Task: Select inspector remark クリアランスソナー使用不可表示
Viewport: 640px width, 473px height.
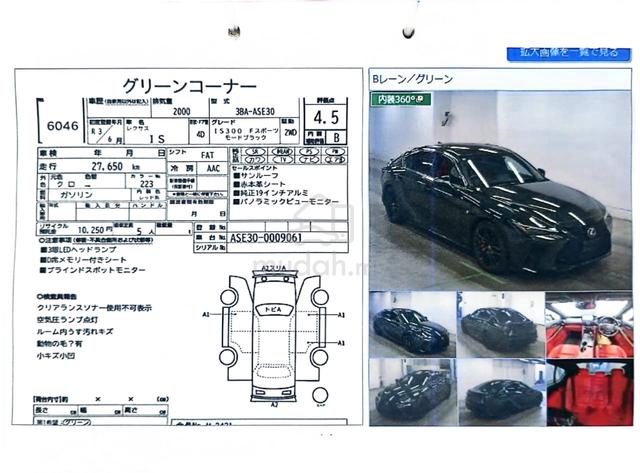Action: 94,308
